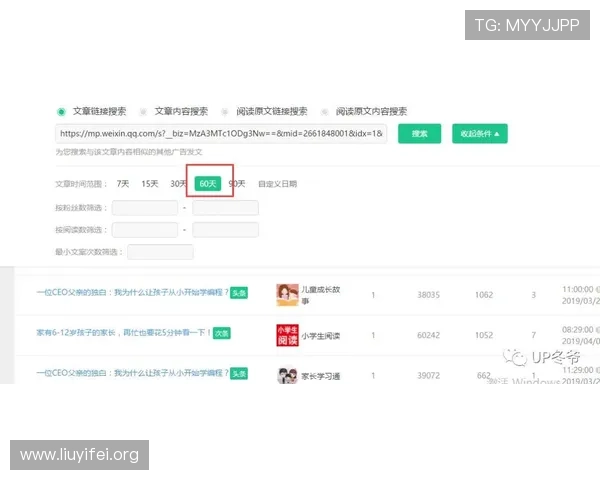Viewport: 600px width, 480px height.
Task: Open the 小学生阅读 account name
Action: point(321,336)
